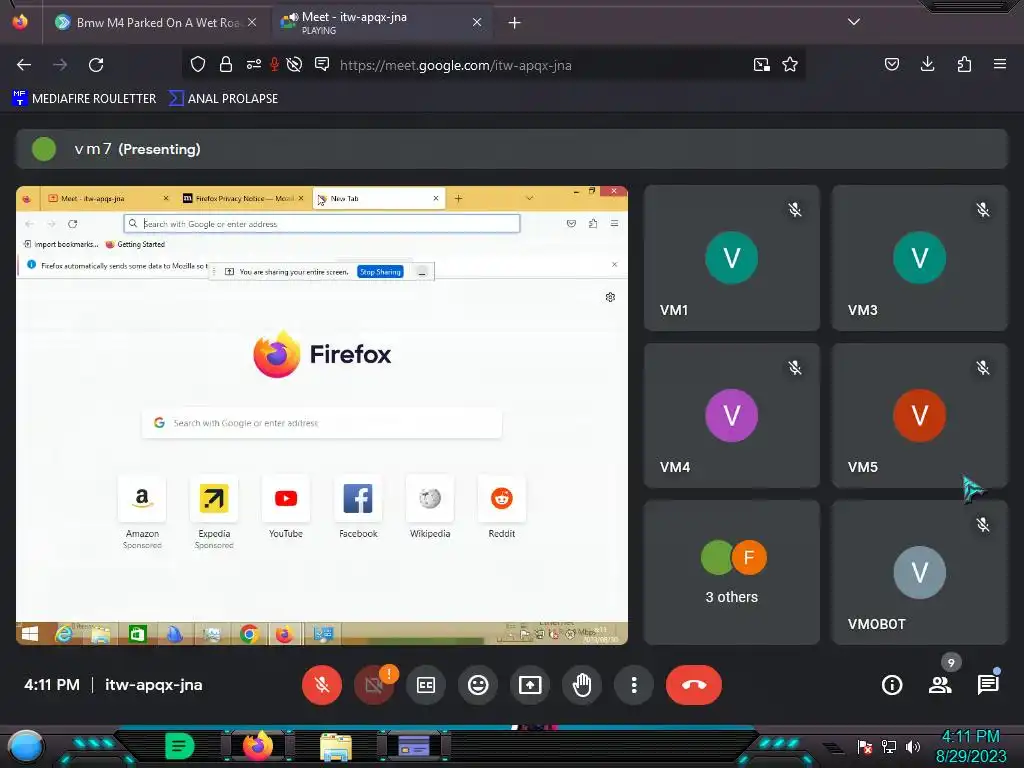The width and height of the screenshot is (1024, 768).
Task: Save to Pocket icon in toolbar
Action: [892, 64]
